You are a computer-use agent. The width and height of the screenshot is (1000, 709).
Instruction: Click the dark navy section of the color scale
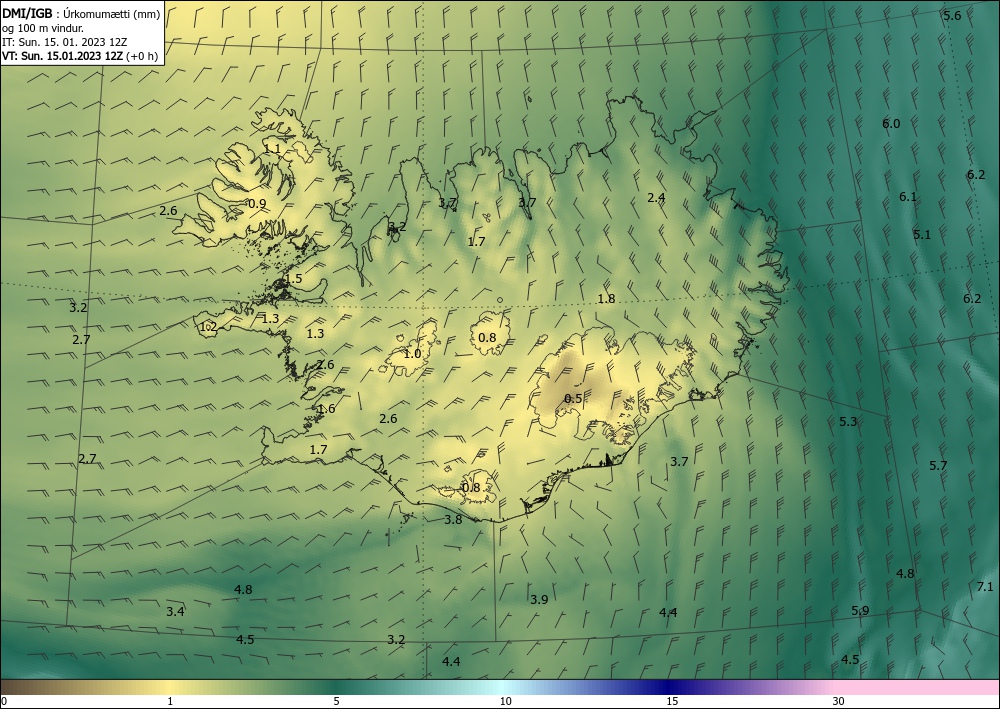click(666, 687)
